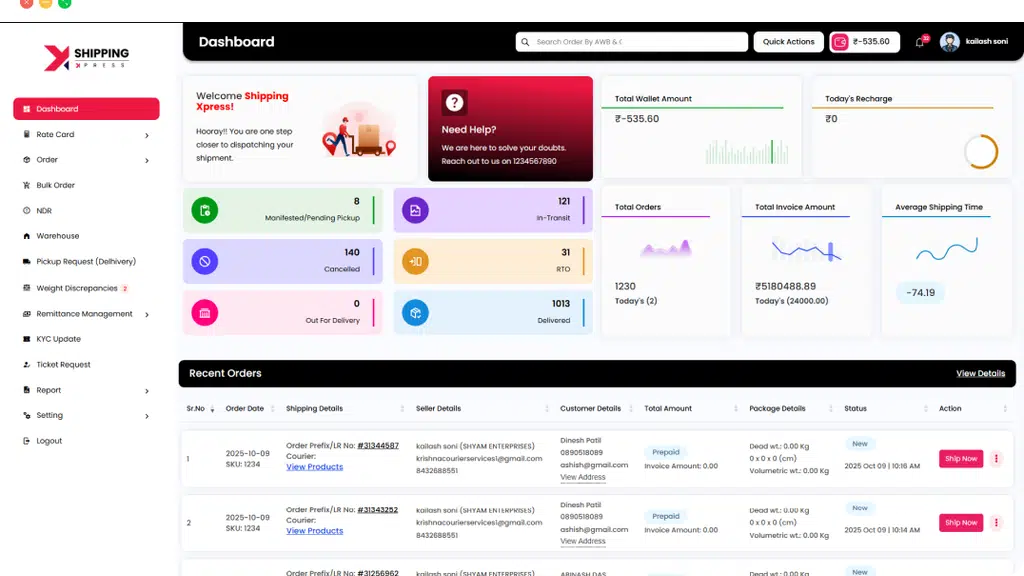
Task: Click order number link #31344587
Action: [x=377, y=445]
